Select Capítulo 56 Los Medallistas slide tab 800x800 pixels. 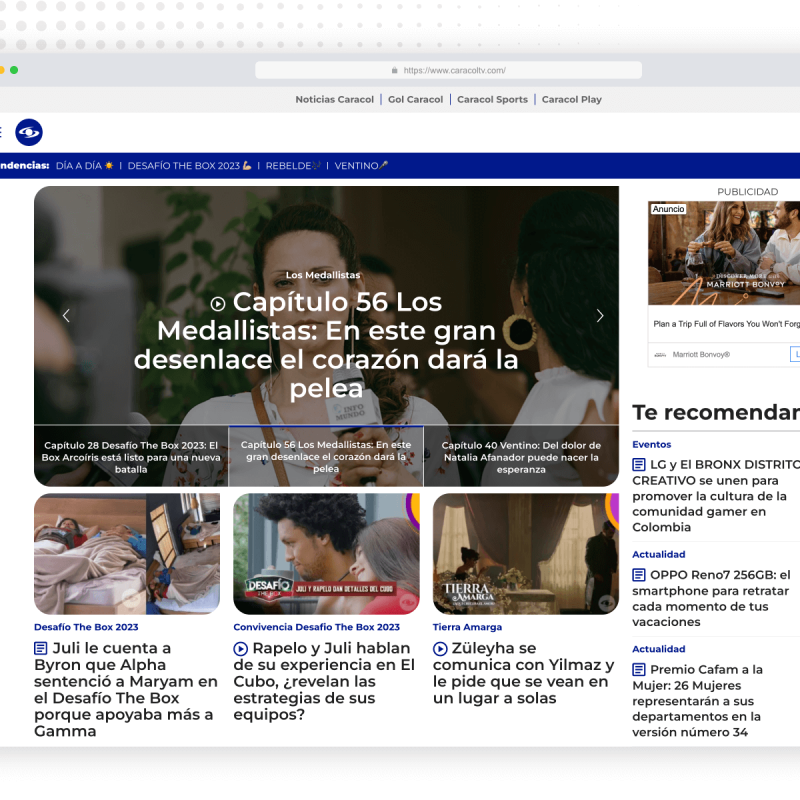(326, 457)
